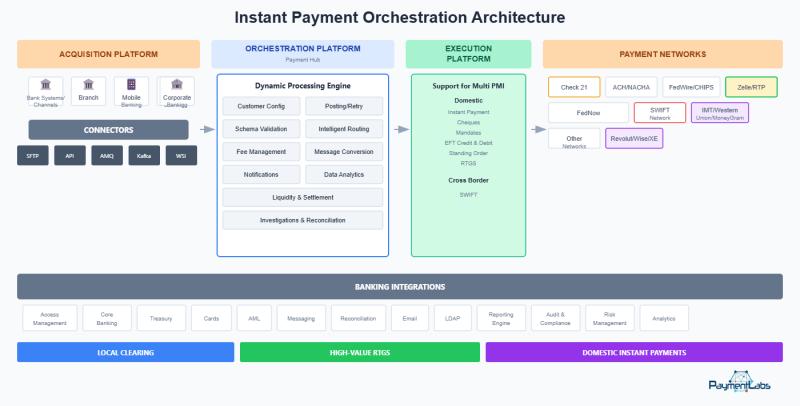The image size is (800, 406).
Task: Select the Intelligent Routing module
Action: pos(344,129)
